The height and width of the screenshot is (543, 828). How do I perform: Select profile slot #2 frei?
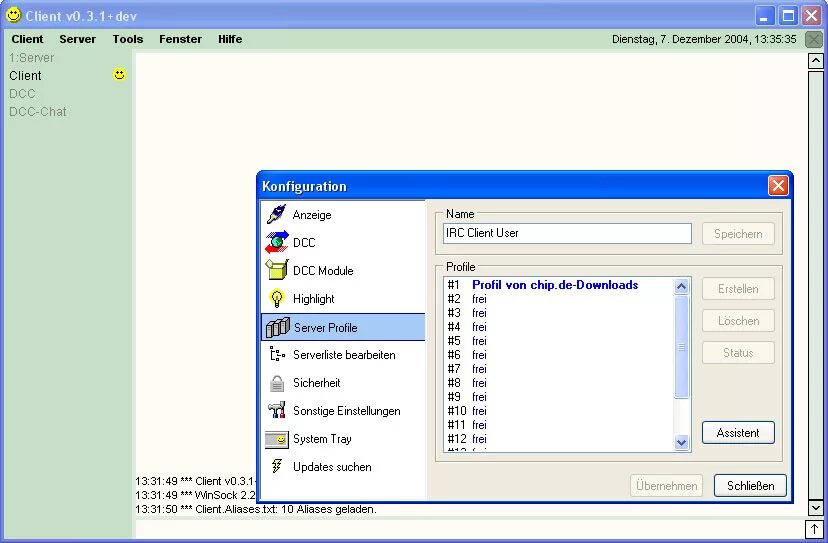(x=559, y=299)
